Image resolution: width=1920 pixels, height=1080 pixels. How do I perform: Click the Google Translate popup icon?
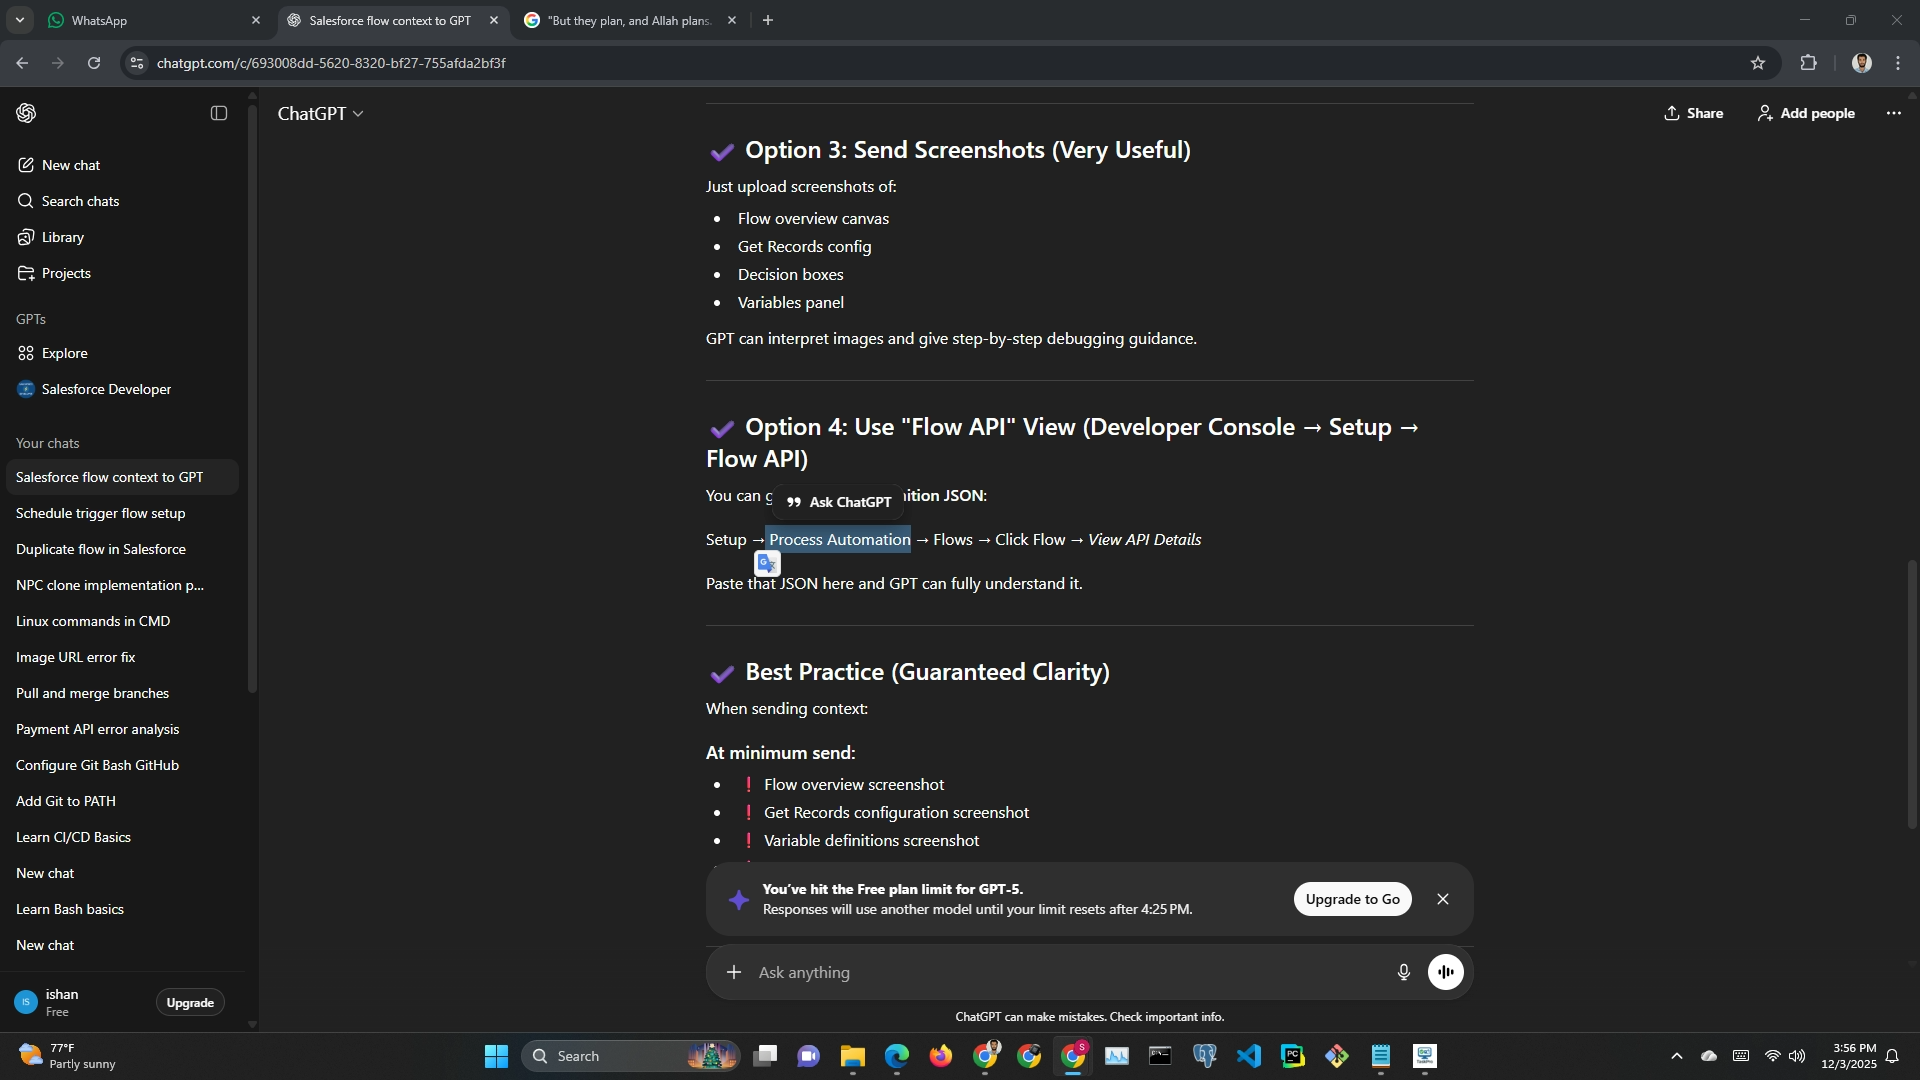click(x=767, y=564)
